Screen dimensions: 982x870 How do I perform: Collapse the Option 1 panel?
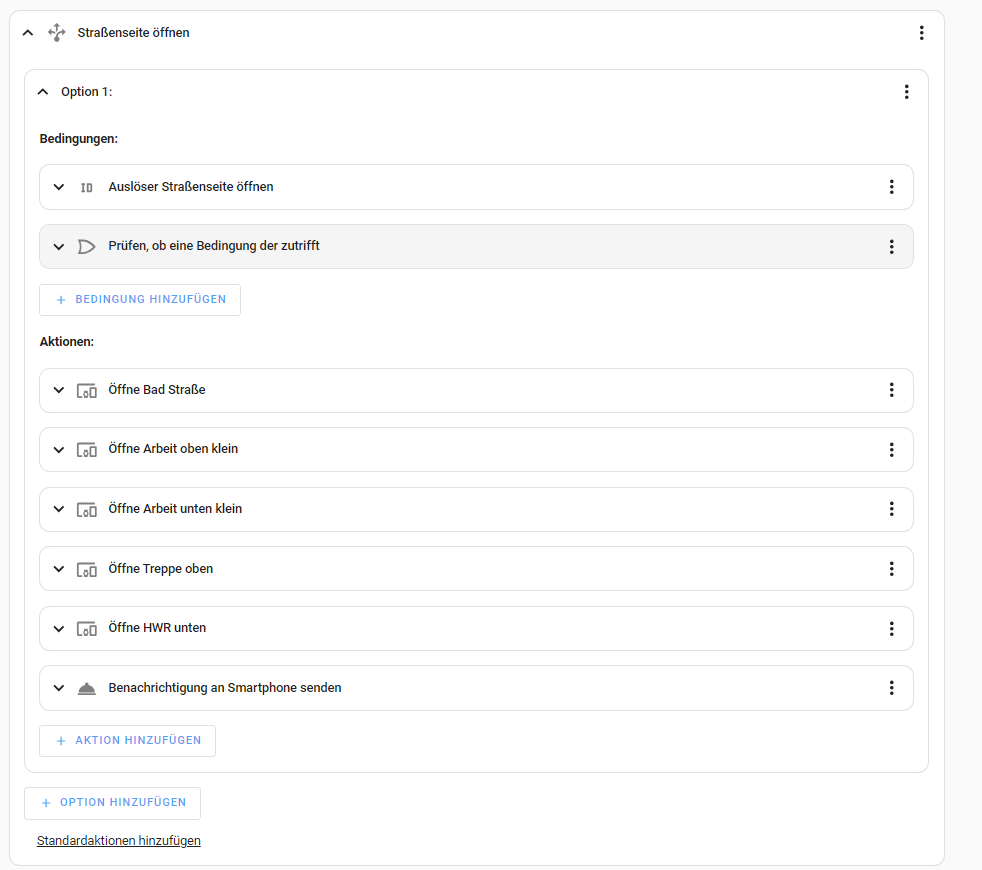42,92
